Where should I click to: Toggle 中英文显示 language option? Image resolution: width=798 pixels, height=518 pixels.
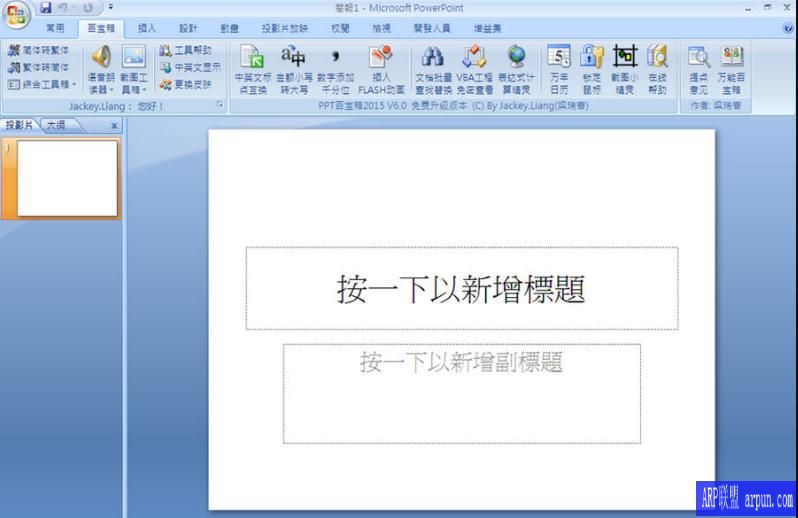pos(190,67)
